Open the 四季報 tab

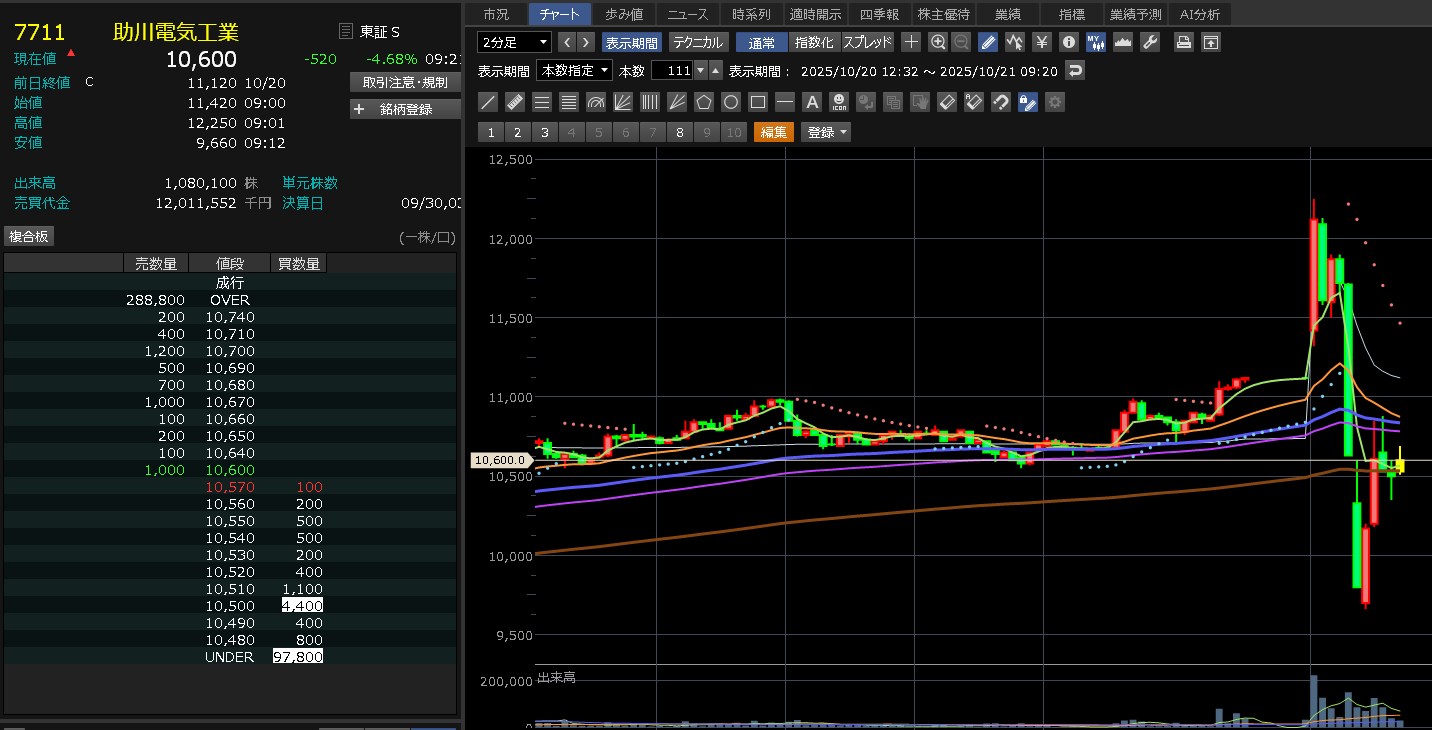click(x=879, y=14)
